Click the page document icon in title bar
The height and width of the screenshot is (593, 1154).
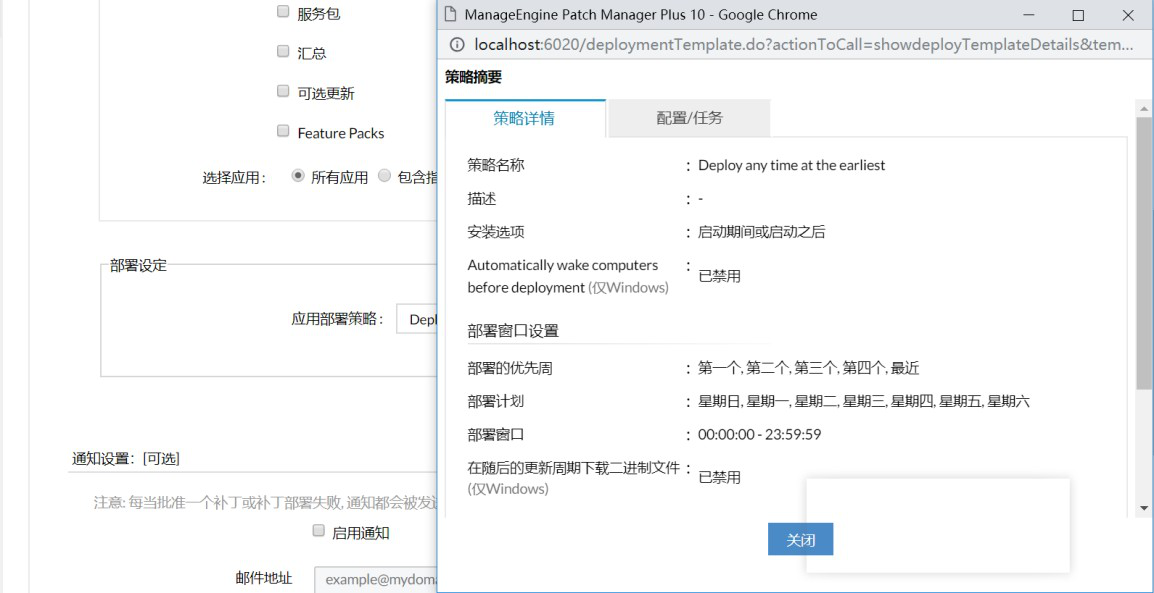(451, 15)
